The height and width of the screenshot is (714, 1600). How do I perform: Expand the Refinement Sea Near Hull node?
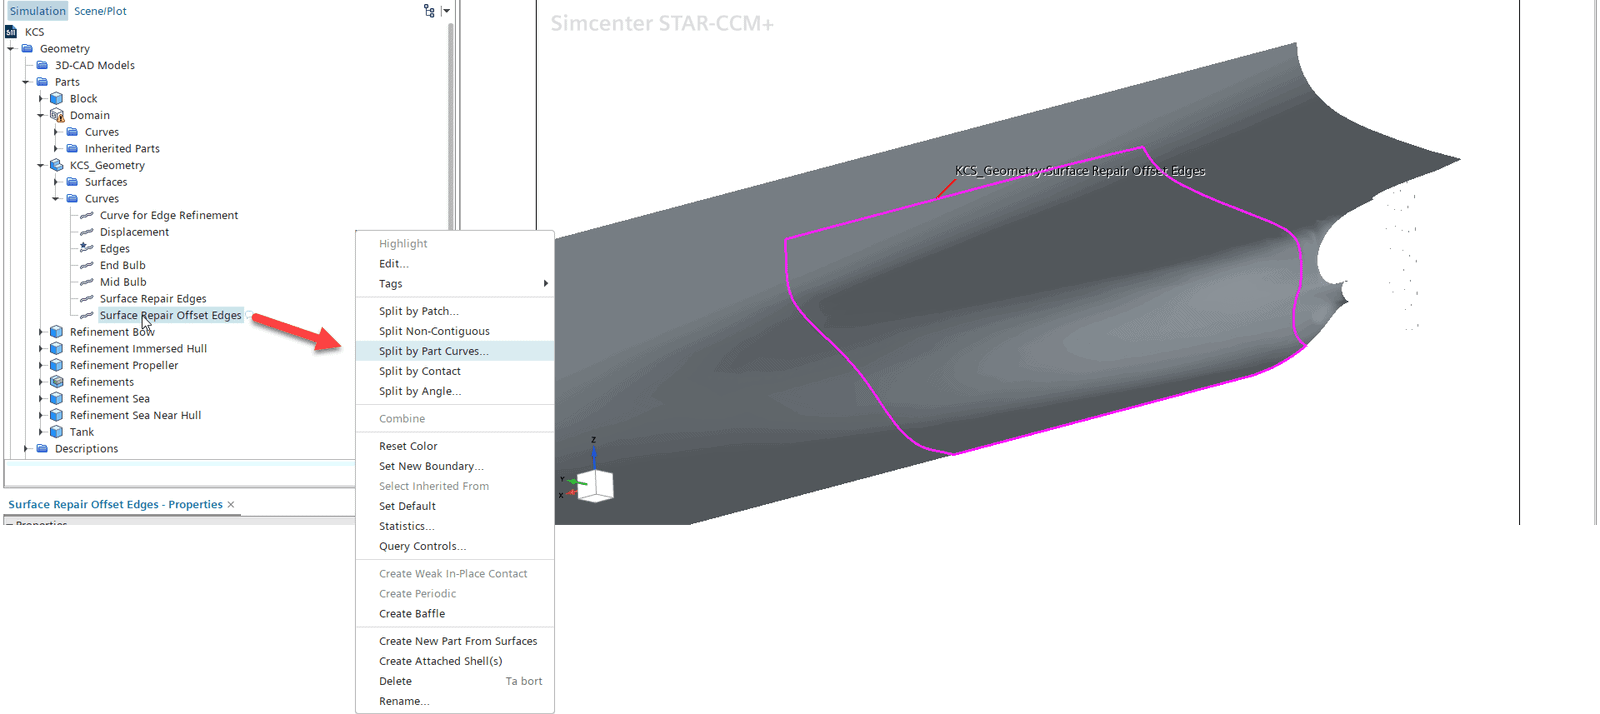tap(41, 415)
